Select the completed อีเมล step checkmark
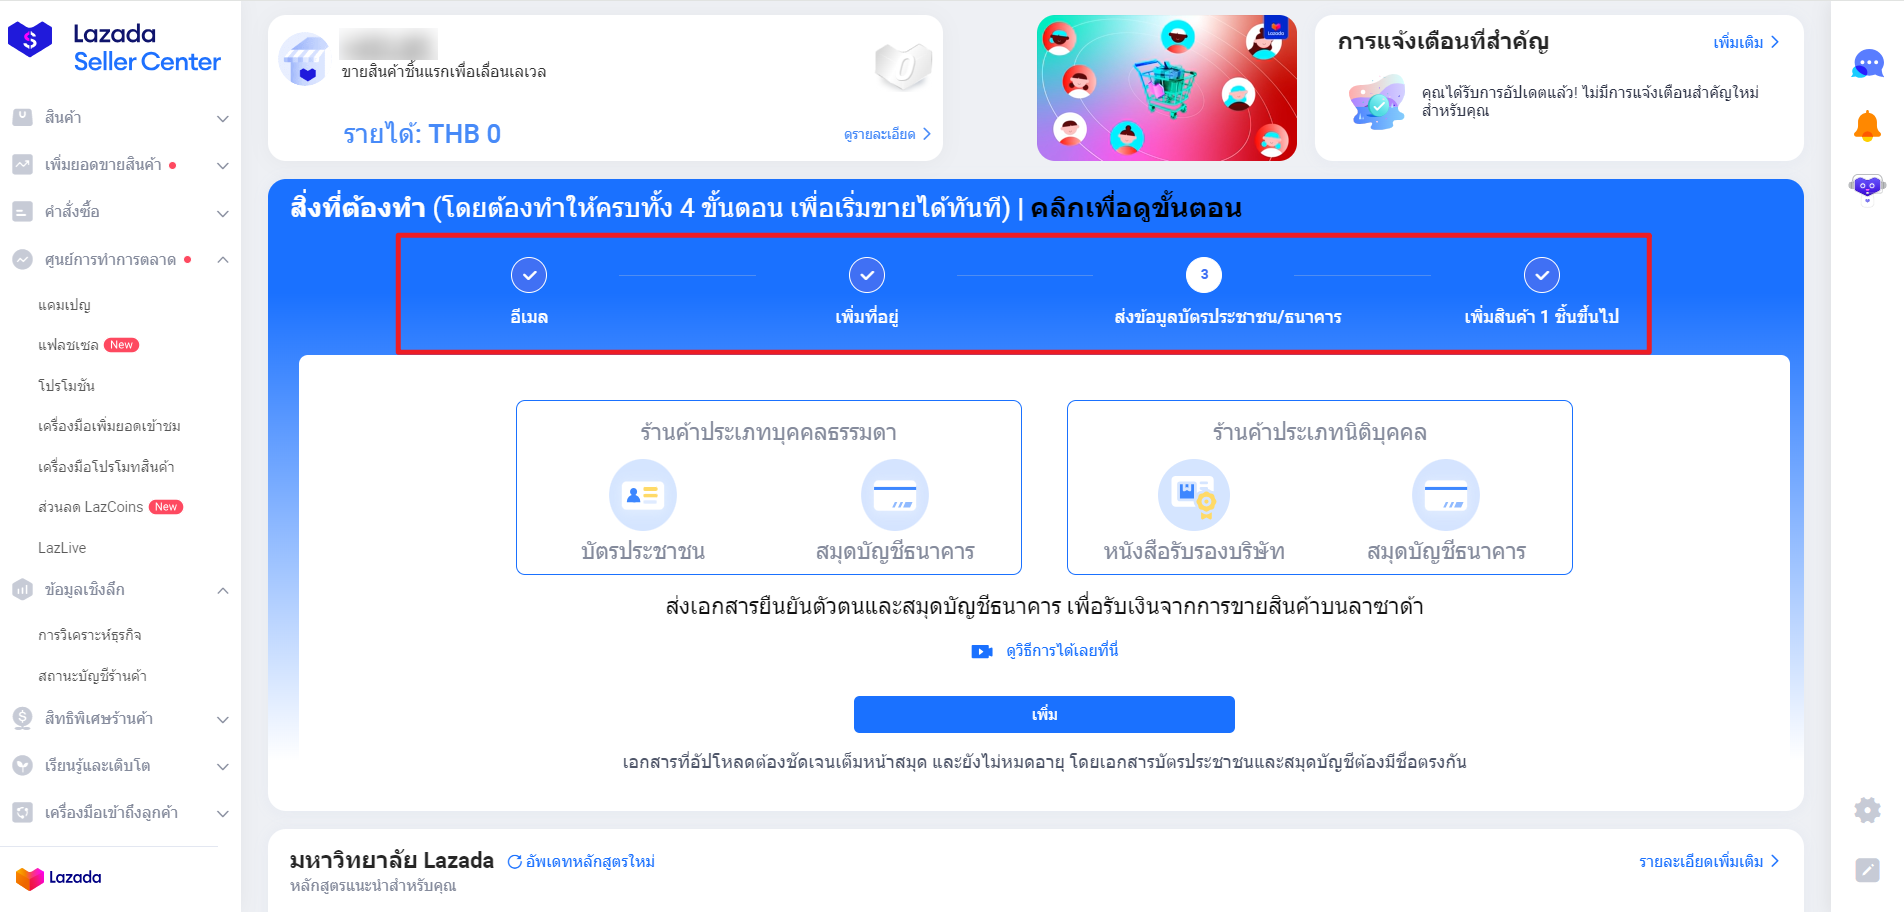The height and width of the screenshot is (912, 1904). (x=529, y=275)
